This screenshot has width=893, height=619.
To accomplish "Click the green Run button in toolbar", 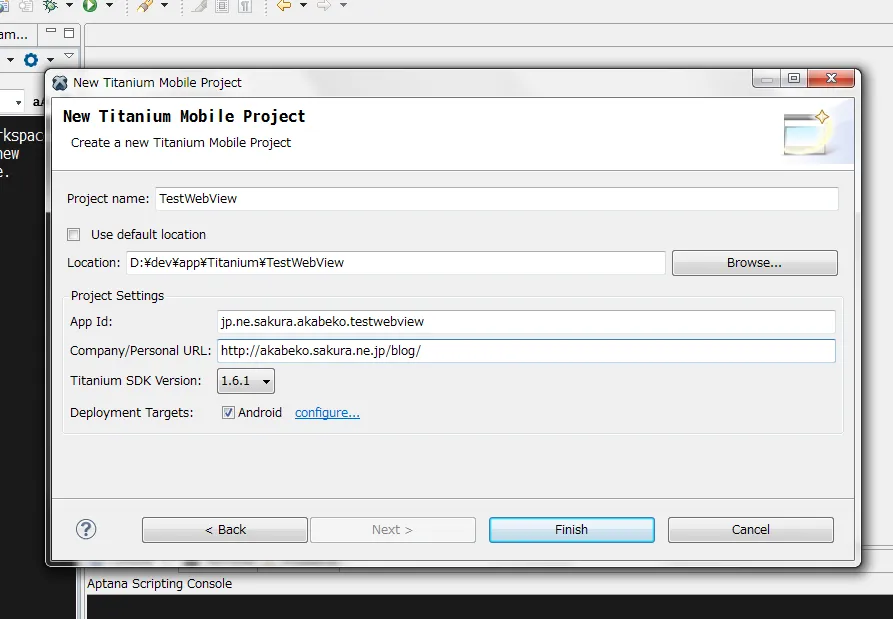I will pos(90,6).
